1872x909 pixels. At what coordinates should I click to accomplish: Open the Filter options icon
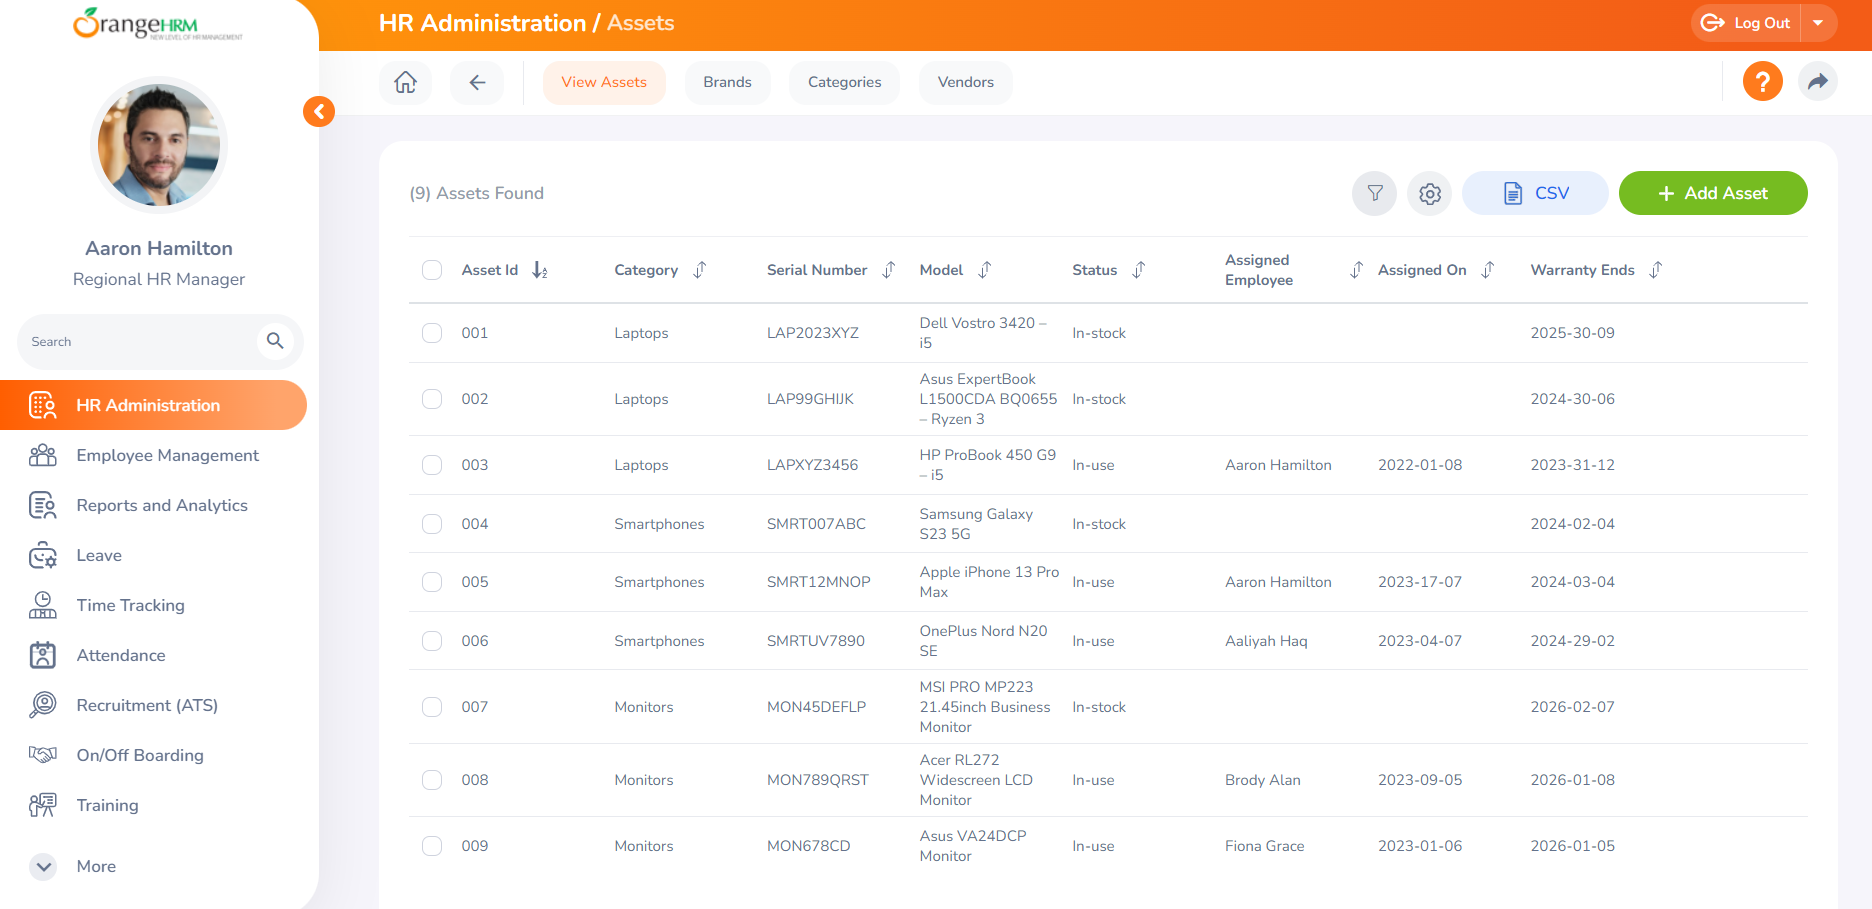click(1374, 193)
